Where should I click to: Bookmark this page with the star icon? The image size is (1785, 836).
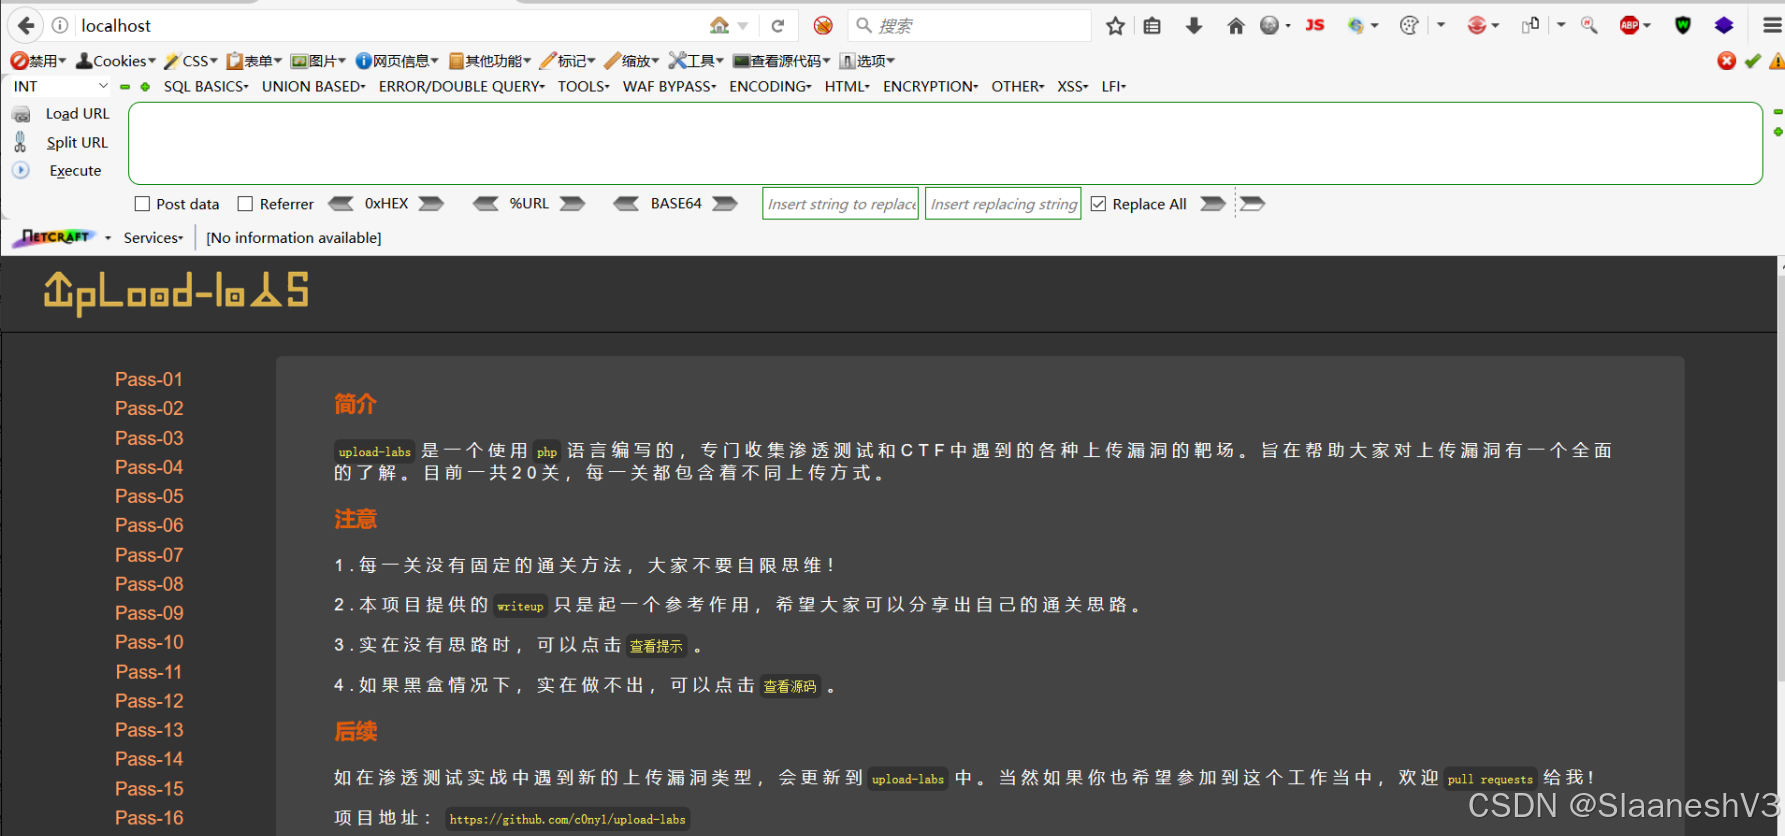[1115, 26]
